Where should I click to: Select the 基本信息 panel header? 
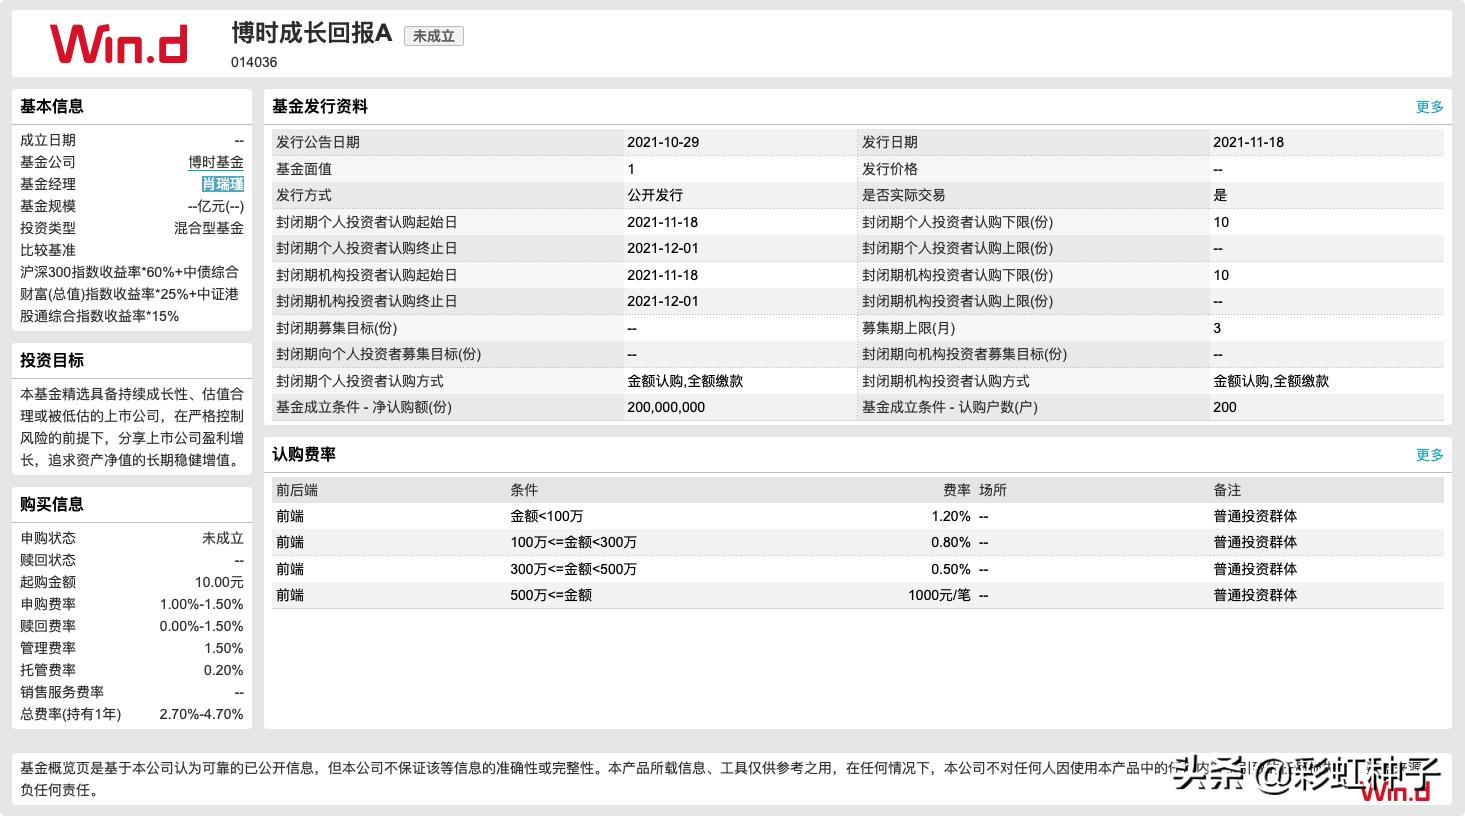[x=48, y=106]
